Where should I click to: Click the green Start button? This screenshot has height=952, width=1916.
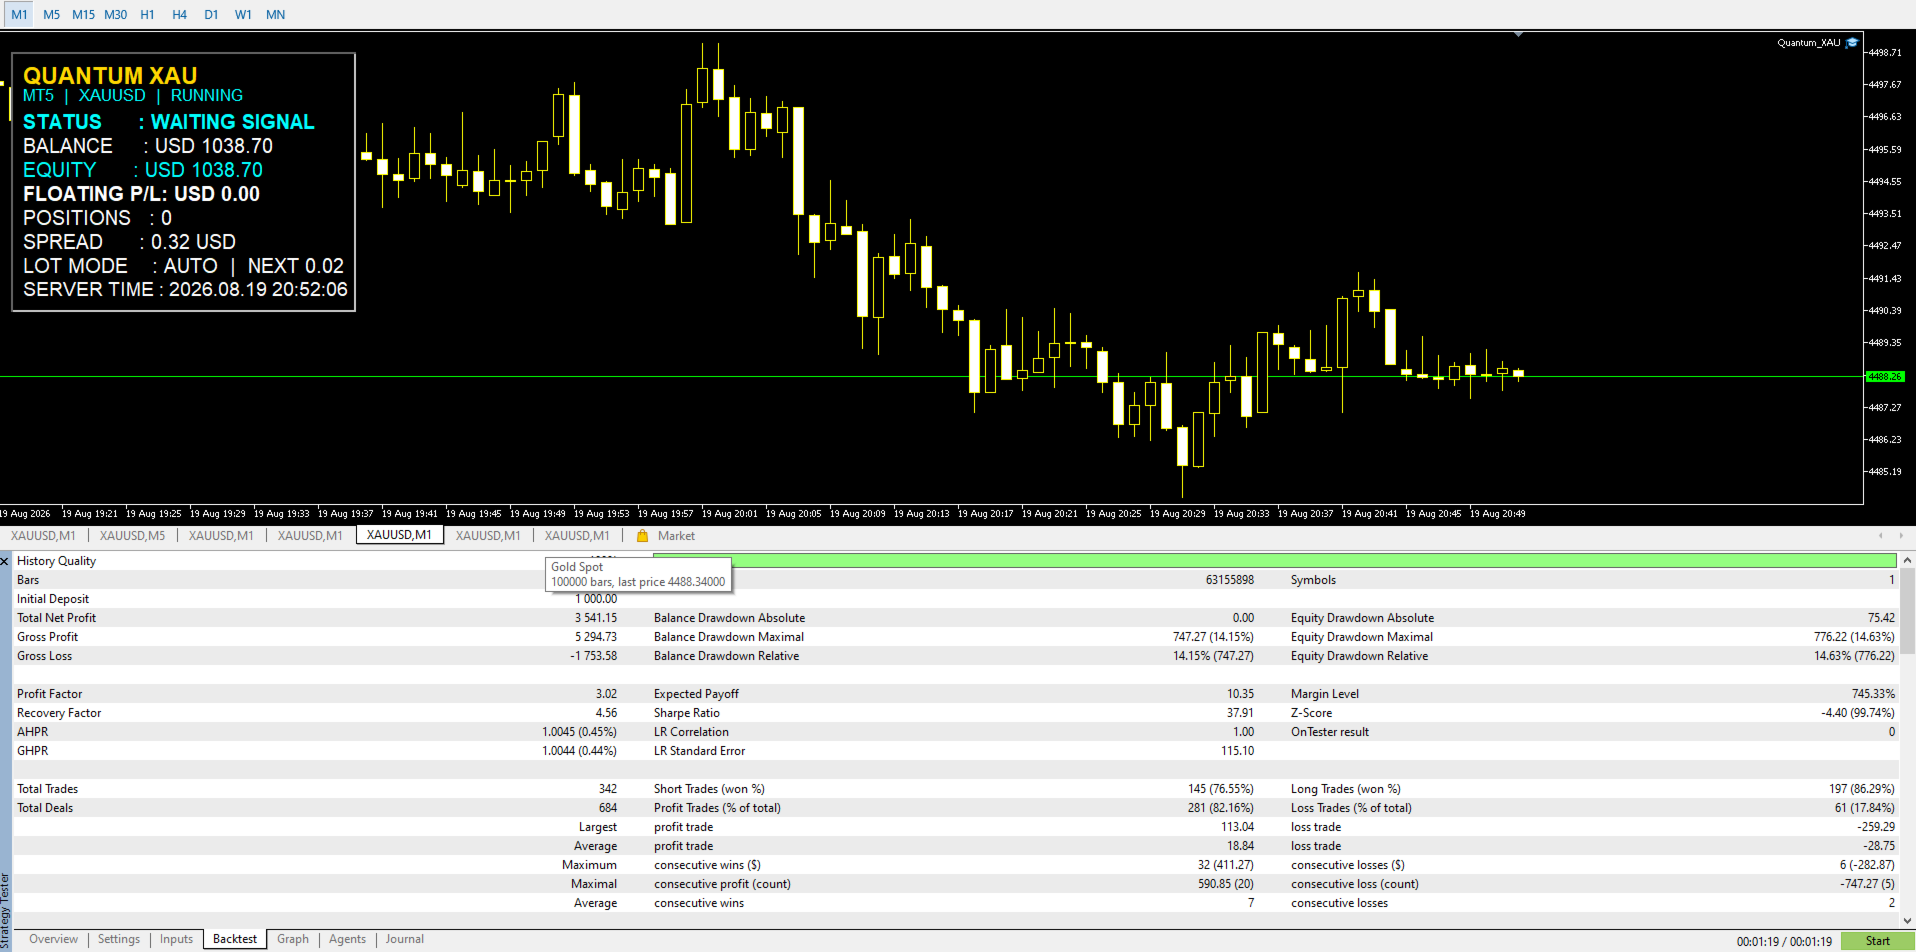pos(1877,941)
